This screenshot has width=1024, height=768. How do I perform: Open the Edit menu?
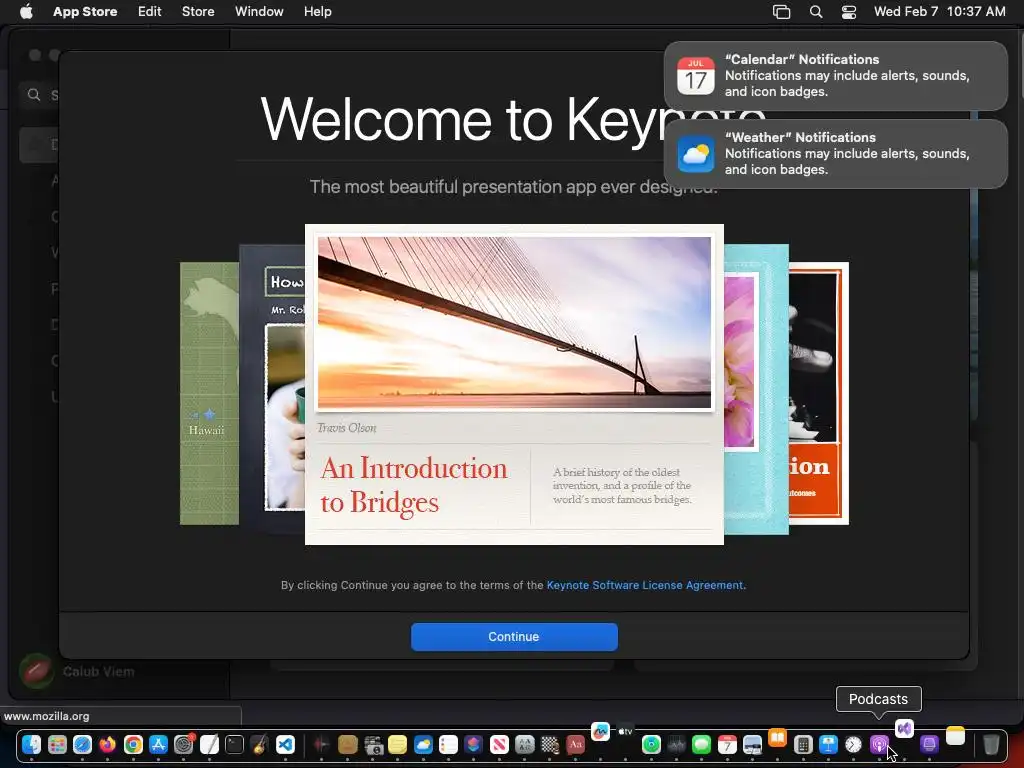click(x=150, y=11)
